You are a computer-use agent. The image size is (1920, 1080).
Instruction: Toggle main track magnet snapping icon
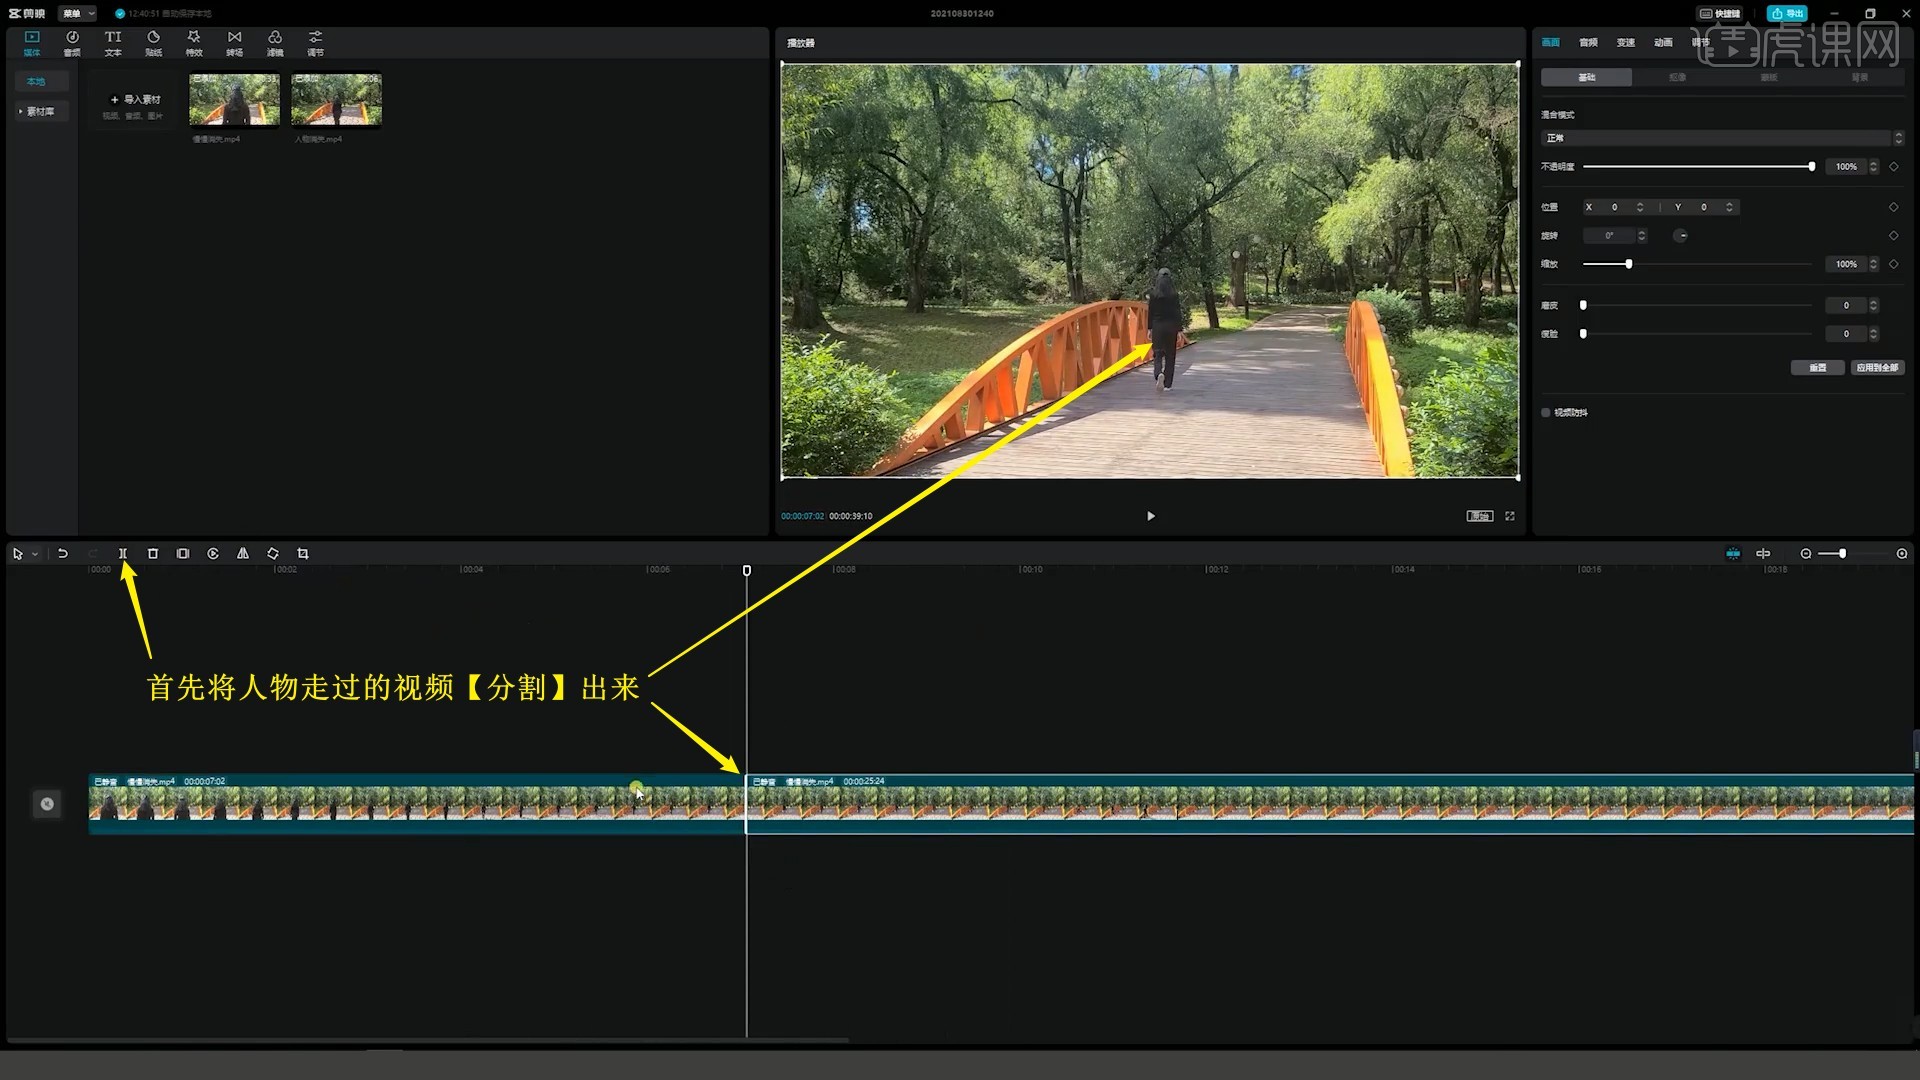(1733, 554)
